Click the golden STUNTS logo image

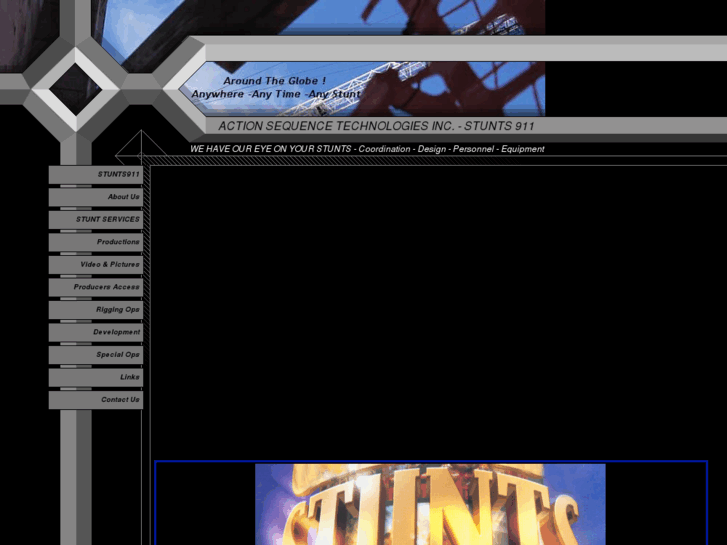click(430, 504)
